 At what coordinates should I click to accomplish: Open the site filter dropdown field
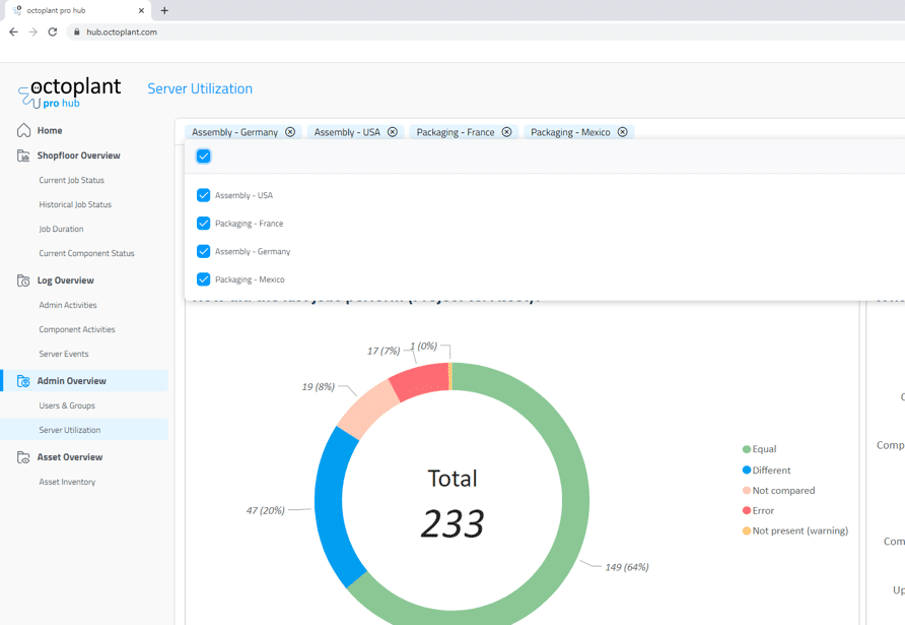760,132
